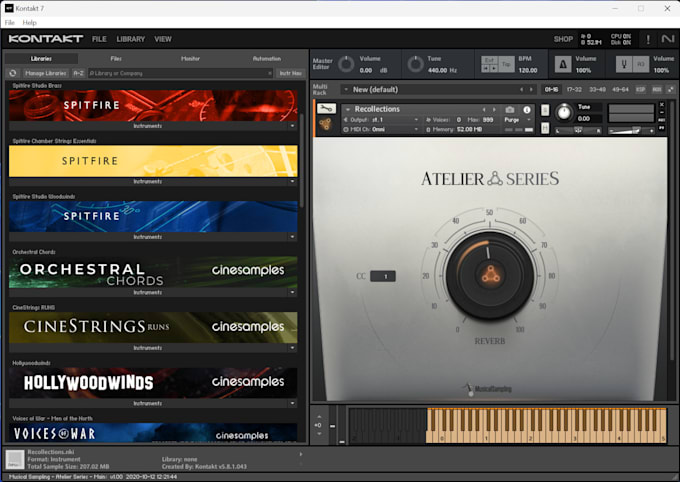Click the instrument pan slider
The height and width of the screenshot is (482, 680).
pyautogui.click(x=578, y=130)
